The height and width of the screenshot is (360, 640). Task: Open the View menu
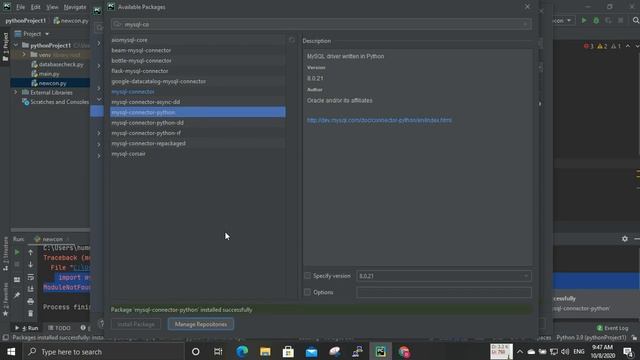52,7
